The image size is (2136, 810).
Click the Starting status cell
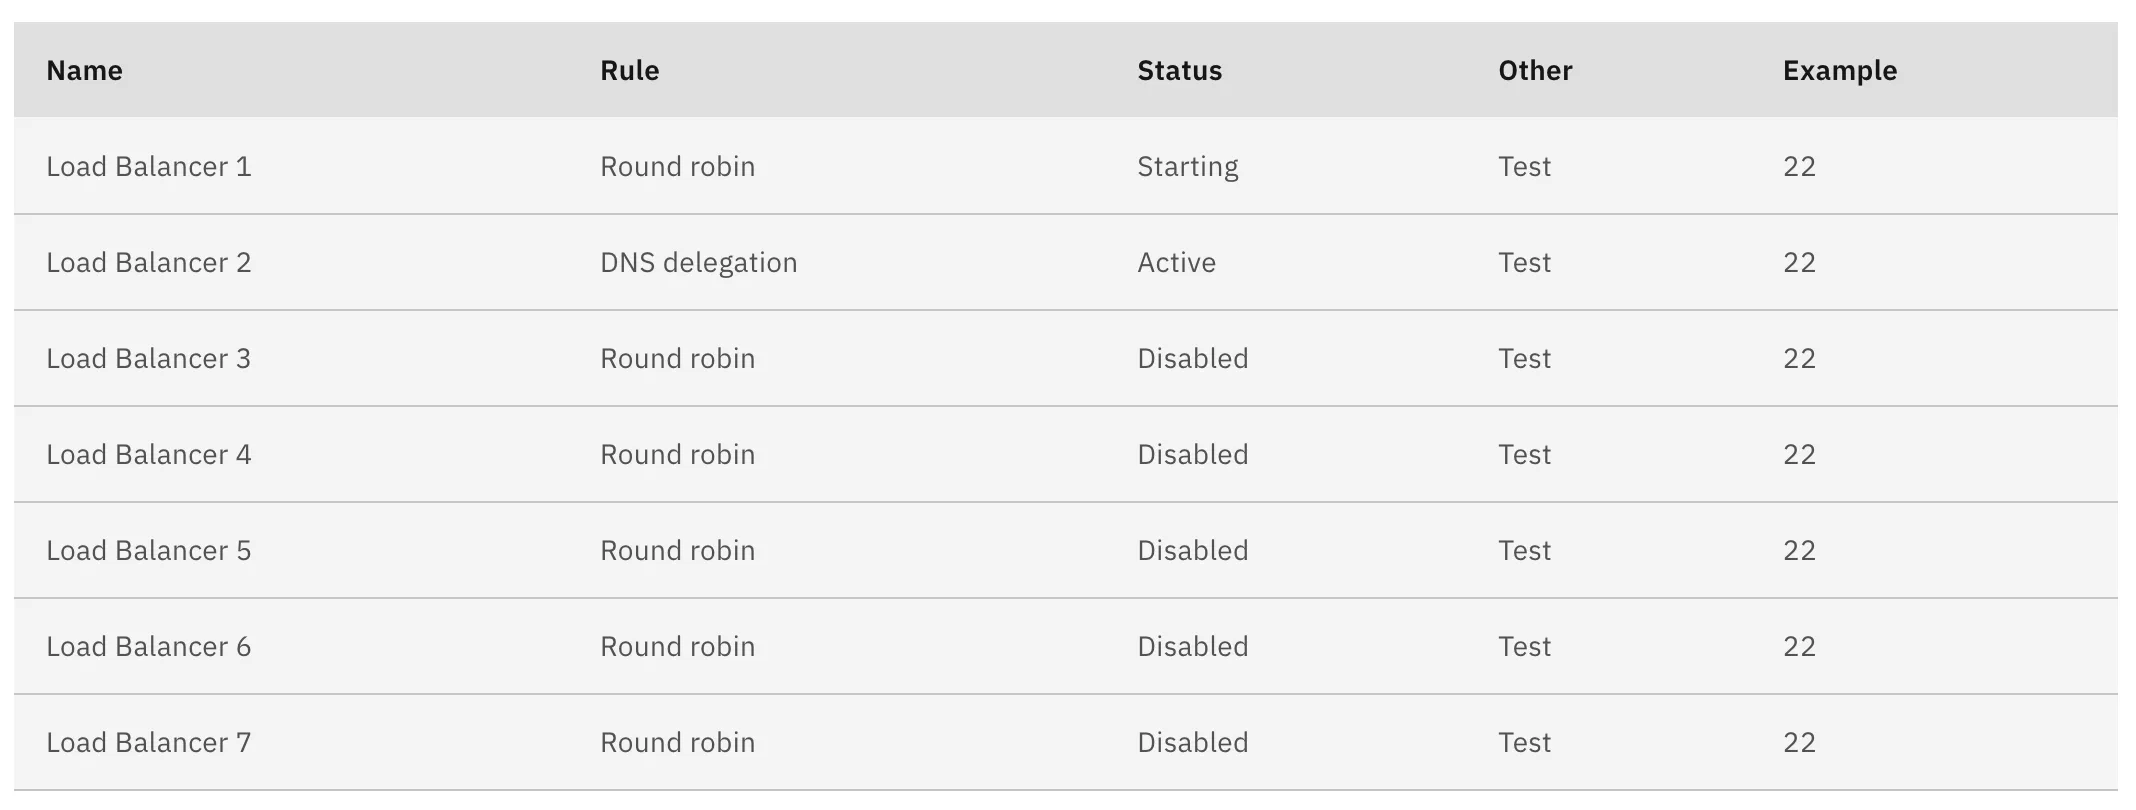click(x=1187, y=167)
